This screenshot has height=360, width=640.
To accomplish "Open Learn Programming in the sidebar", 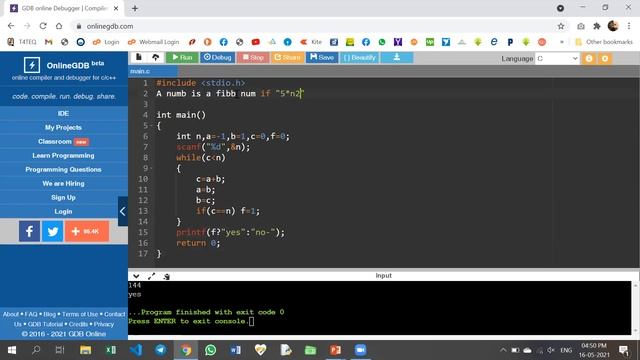I will pyautogui.click(x=63, y=156).
